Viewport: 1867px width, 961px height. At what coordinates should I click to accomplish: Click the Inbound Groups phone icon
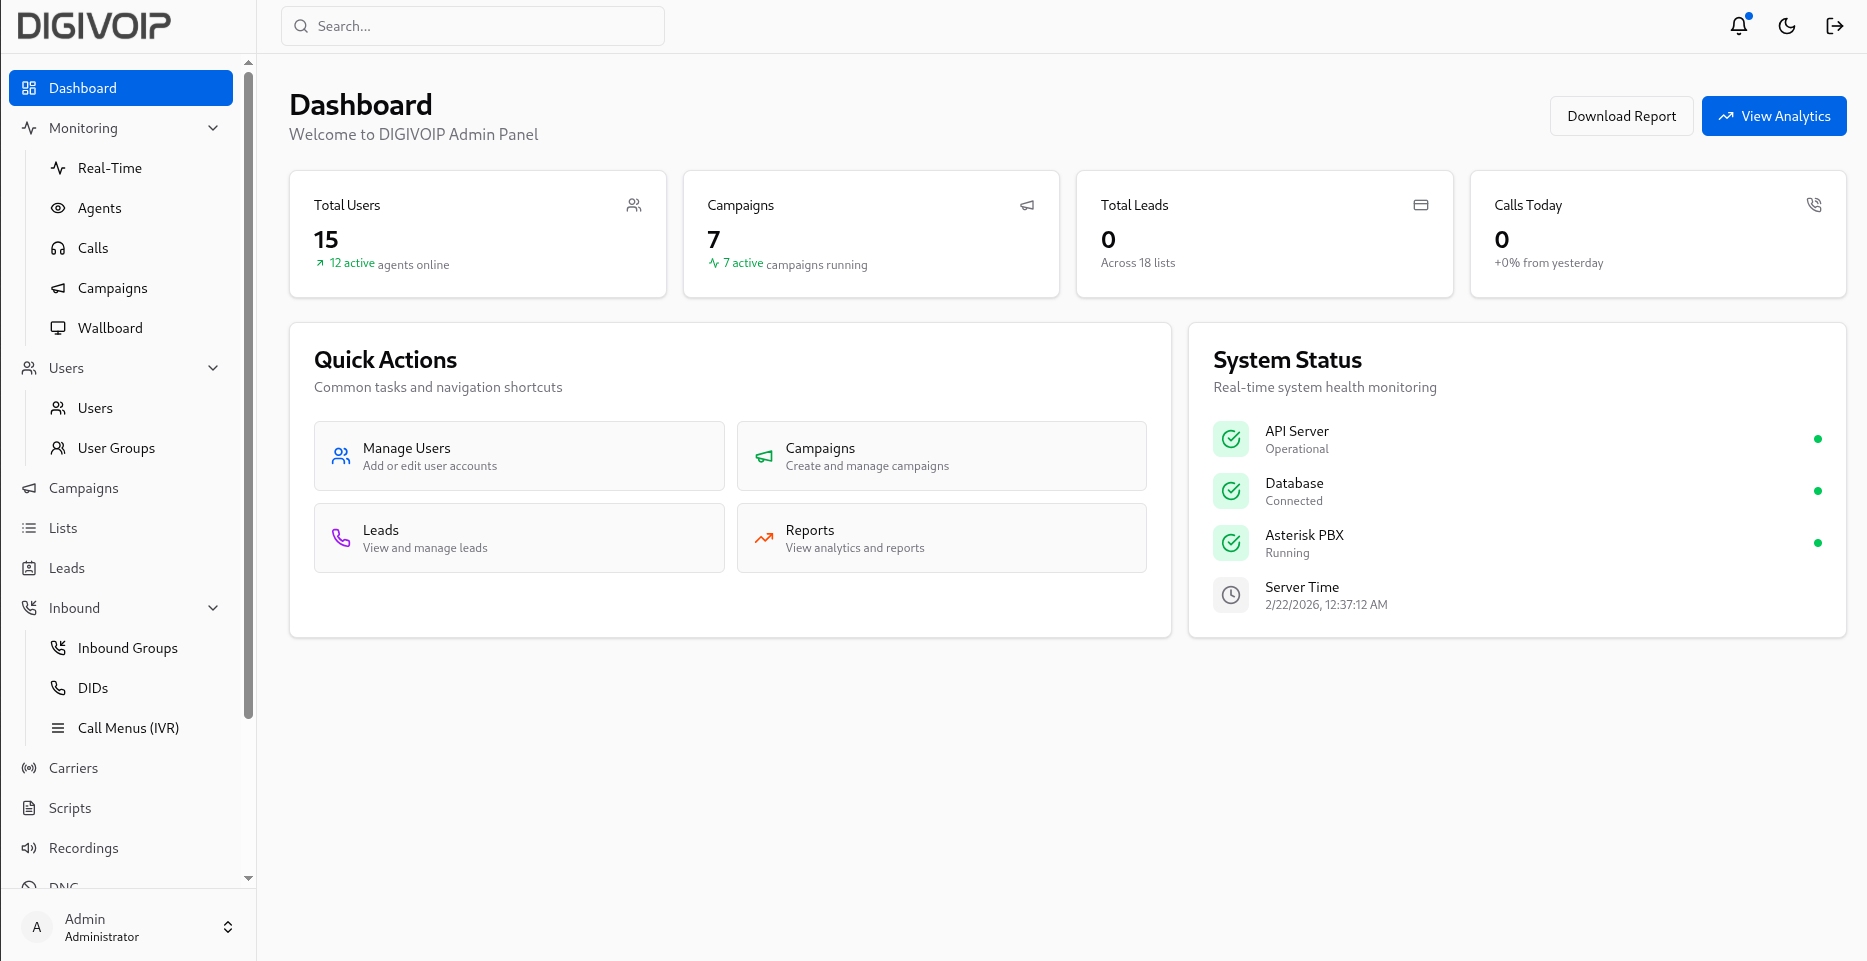tap(58, 648)
